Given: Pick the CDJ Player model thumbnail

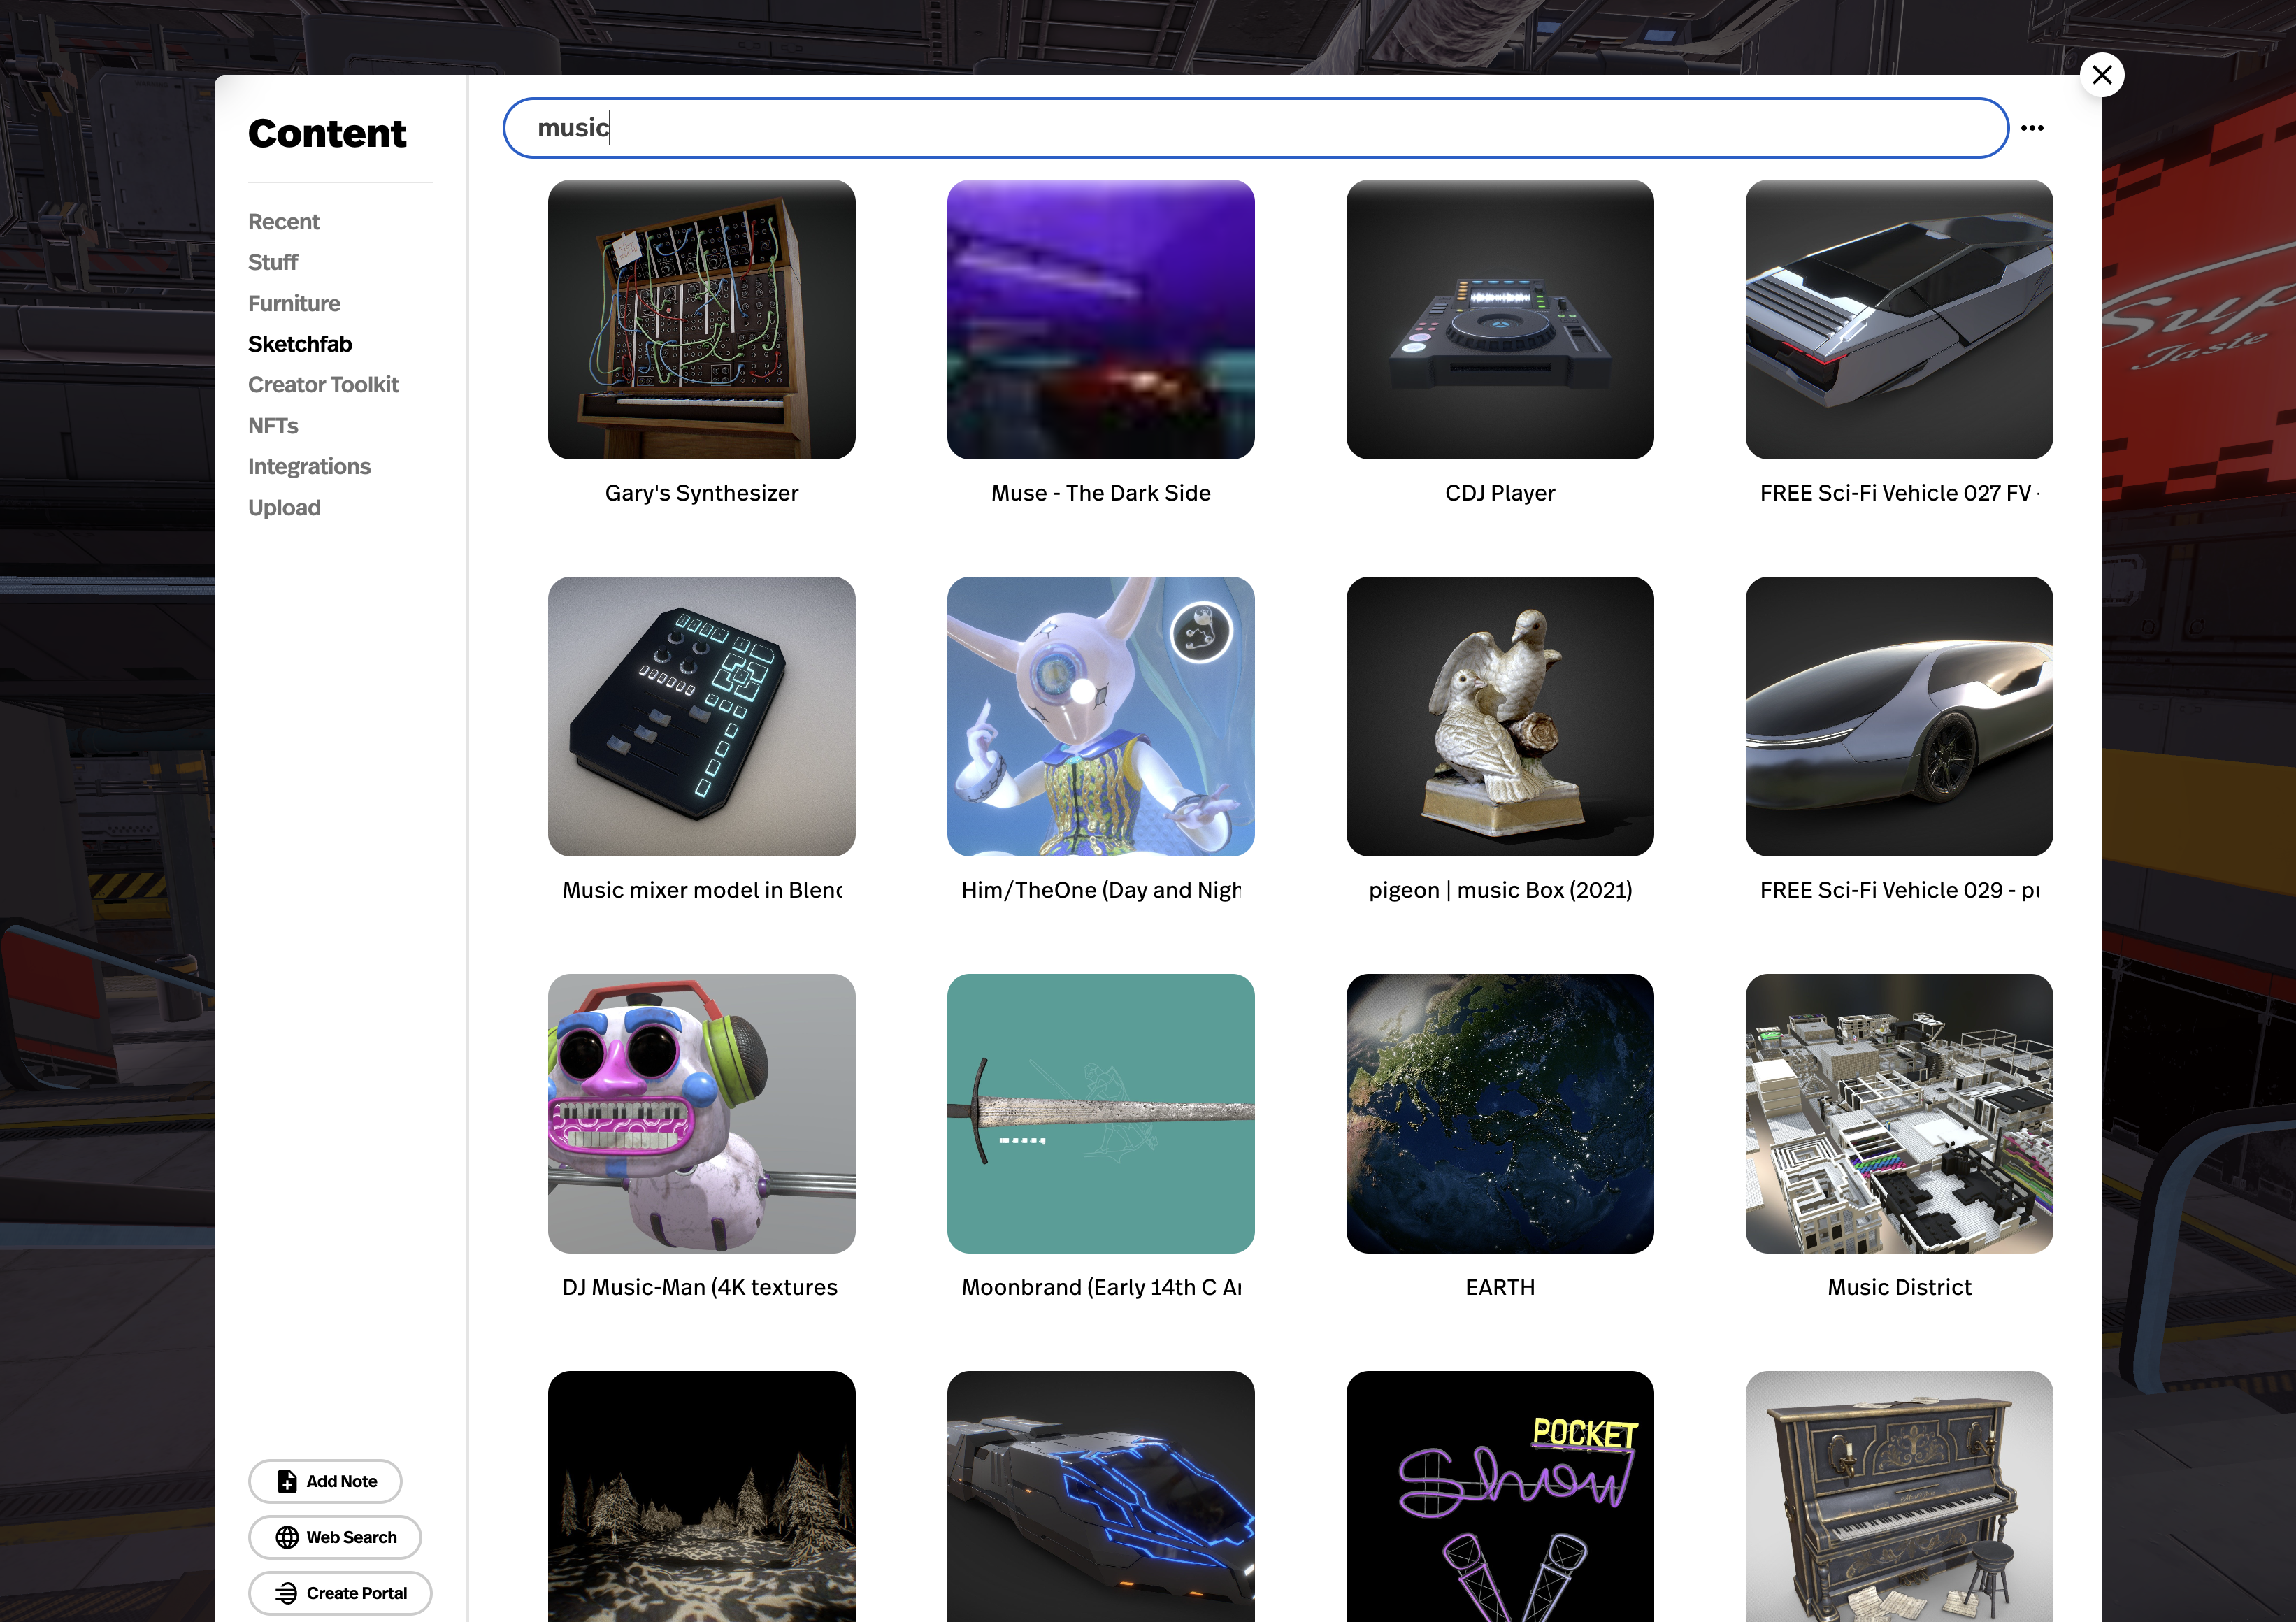Looking at the screenshot, I should coord(1500,319).
